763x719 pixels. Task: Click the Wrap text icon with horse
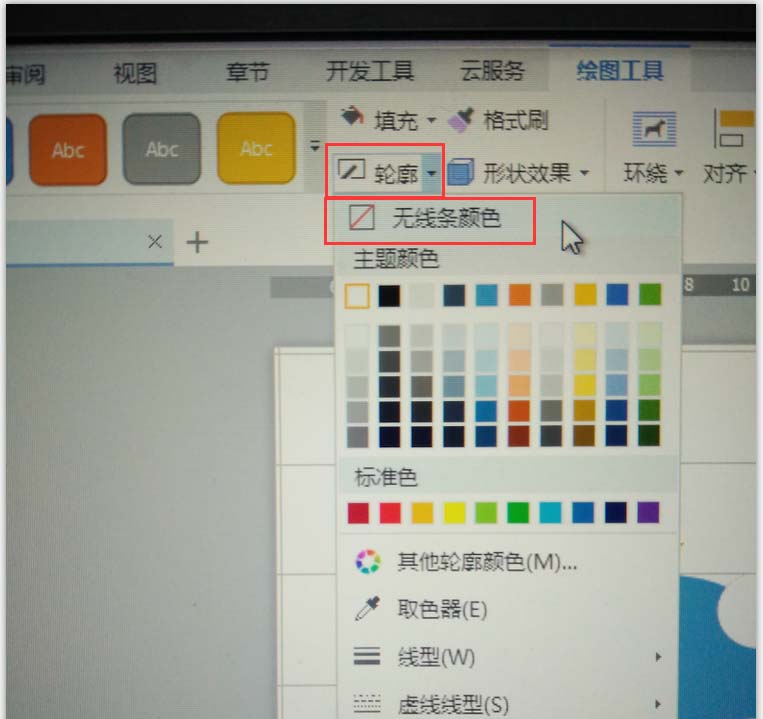[654, 128]
